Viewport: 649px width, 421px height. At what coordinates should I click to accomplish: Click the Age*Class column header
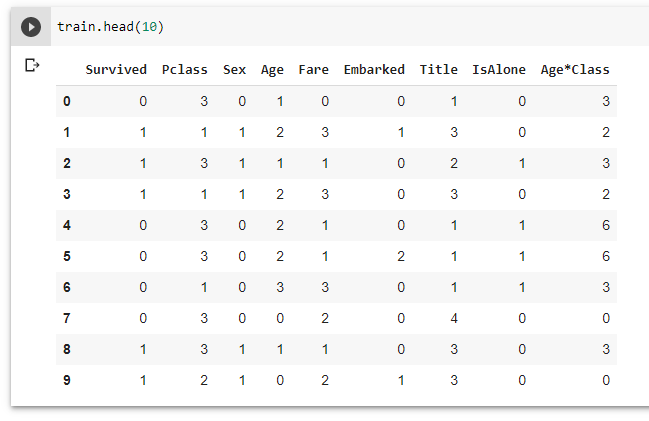[575, 70]
